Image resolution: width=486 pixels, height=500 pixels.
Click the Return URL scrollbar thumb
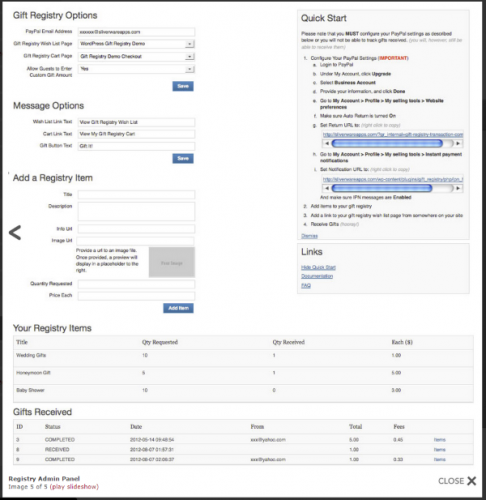click(387, 143)
